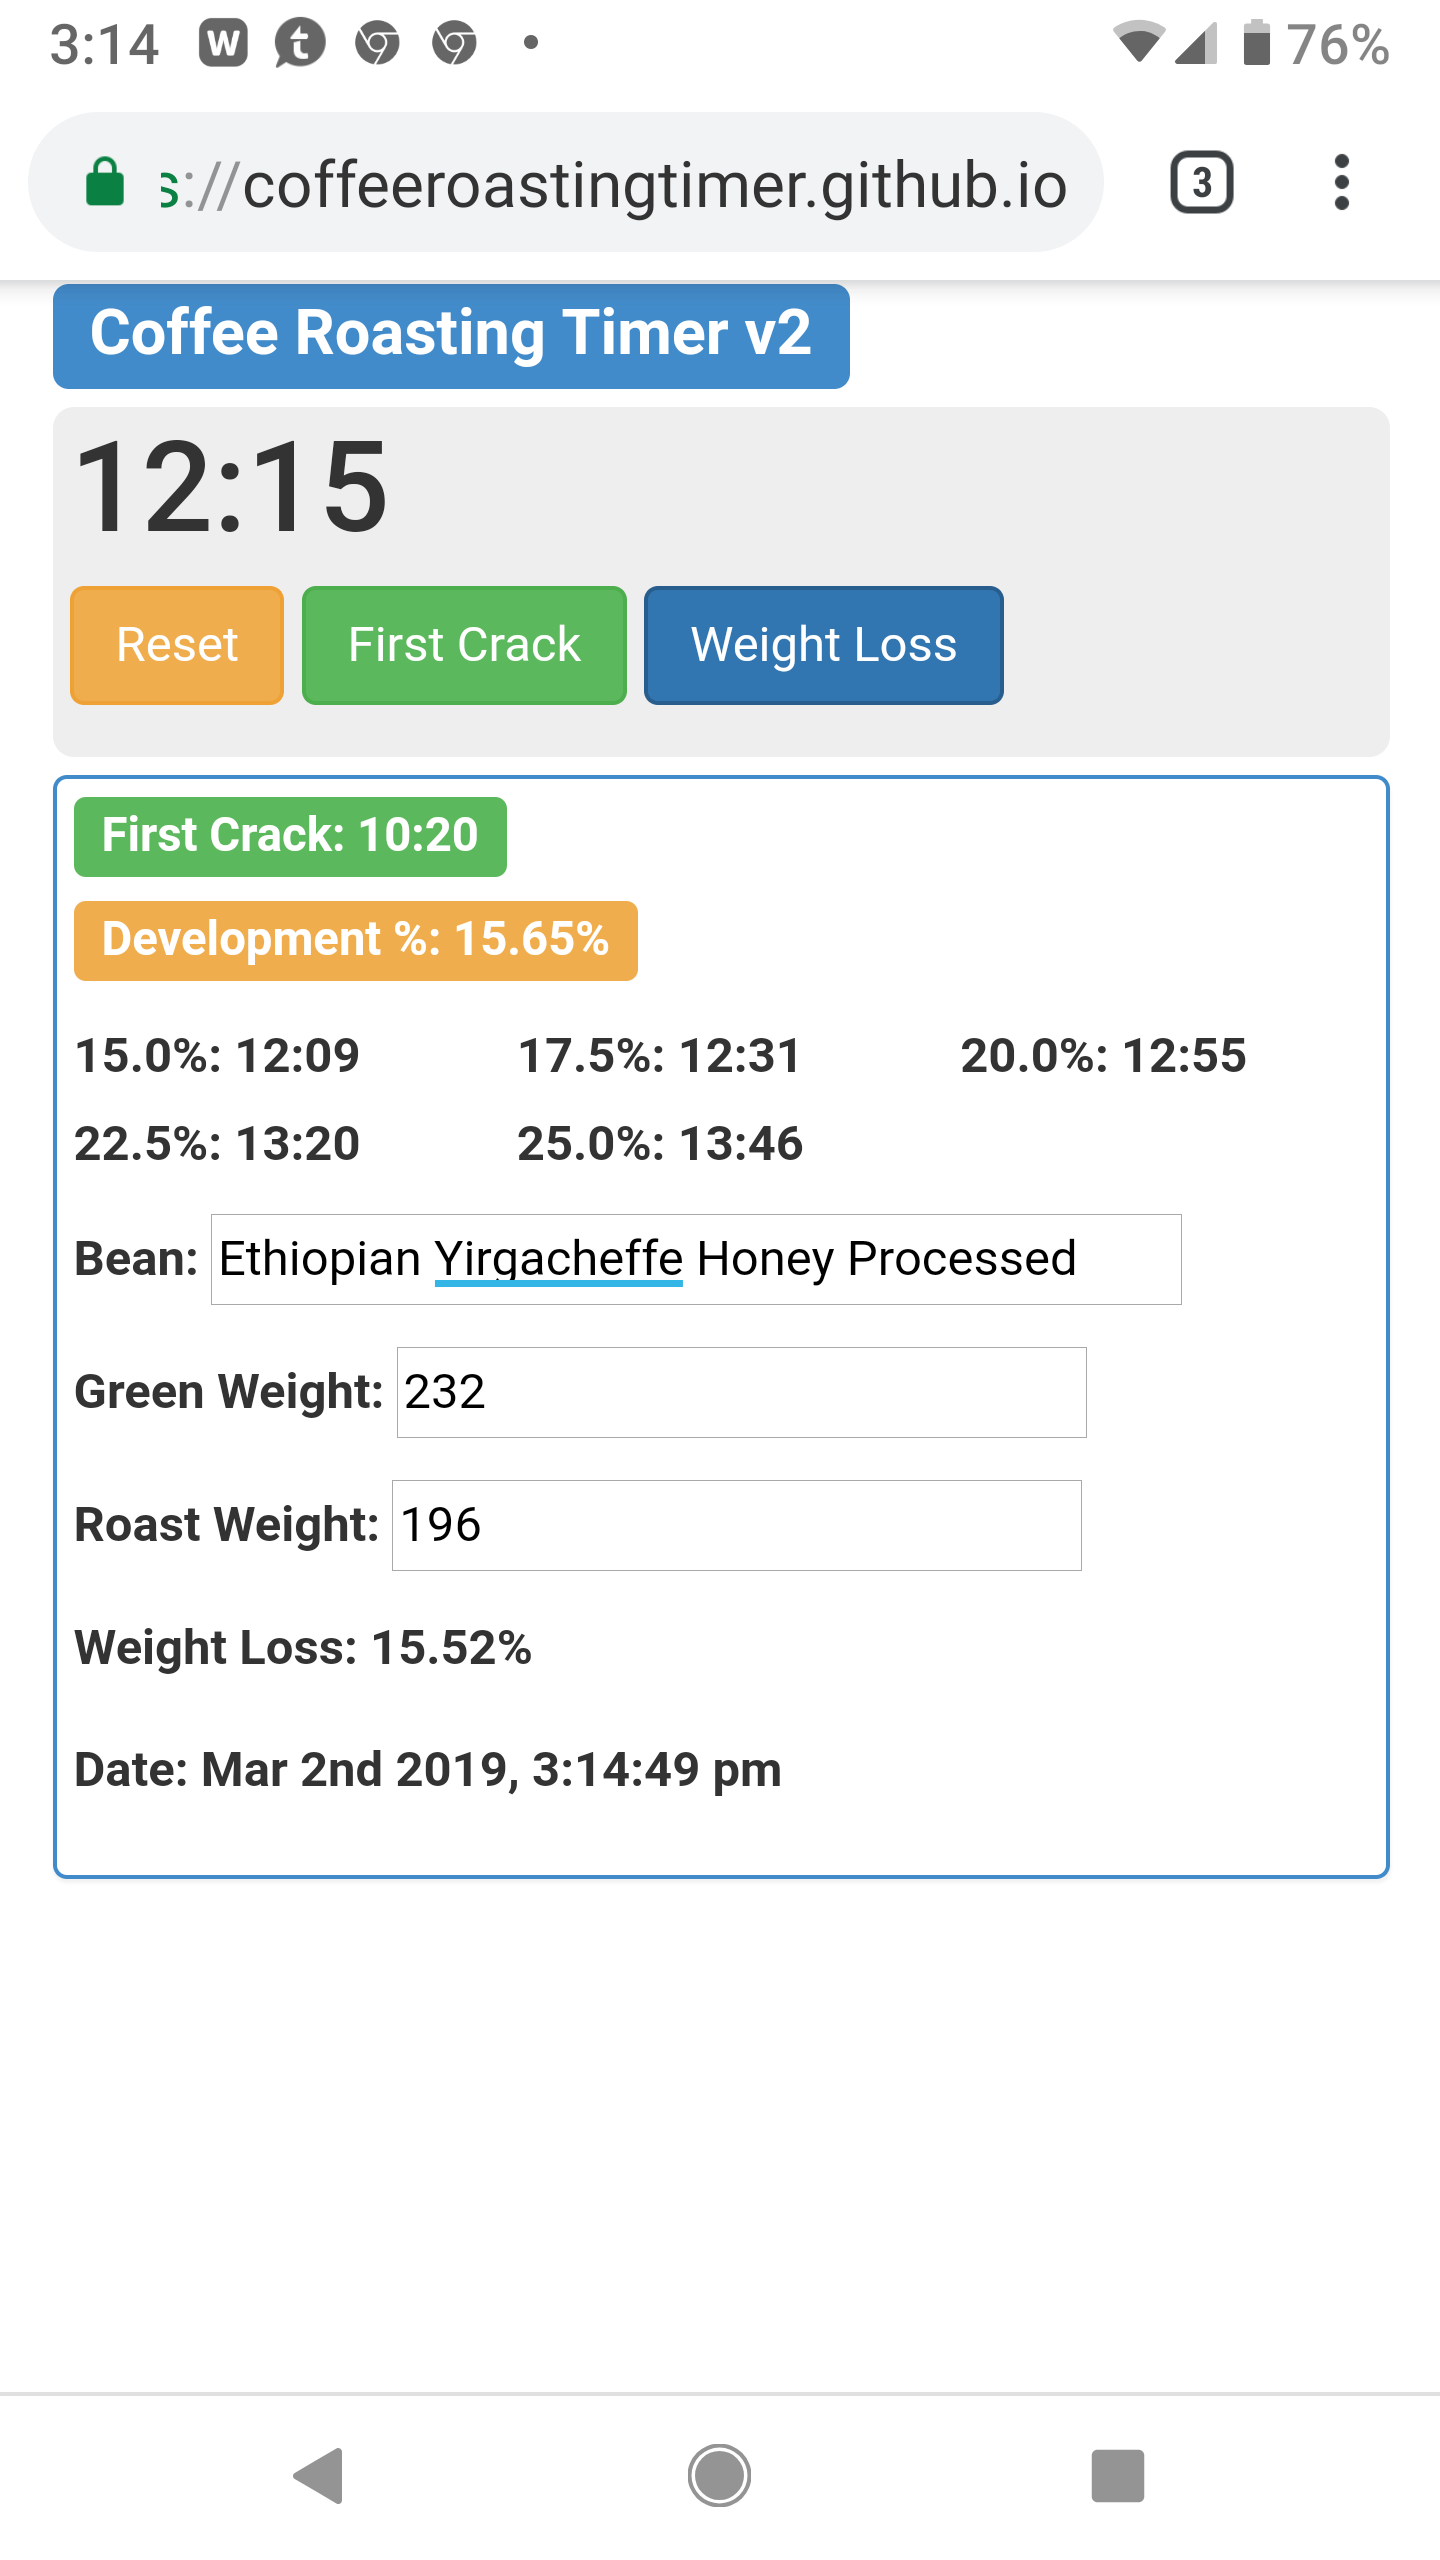Tap the Android recent apps square

[x=1117, y=2476]
